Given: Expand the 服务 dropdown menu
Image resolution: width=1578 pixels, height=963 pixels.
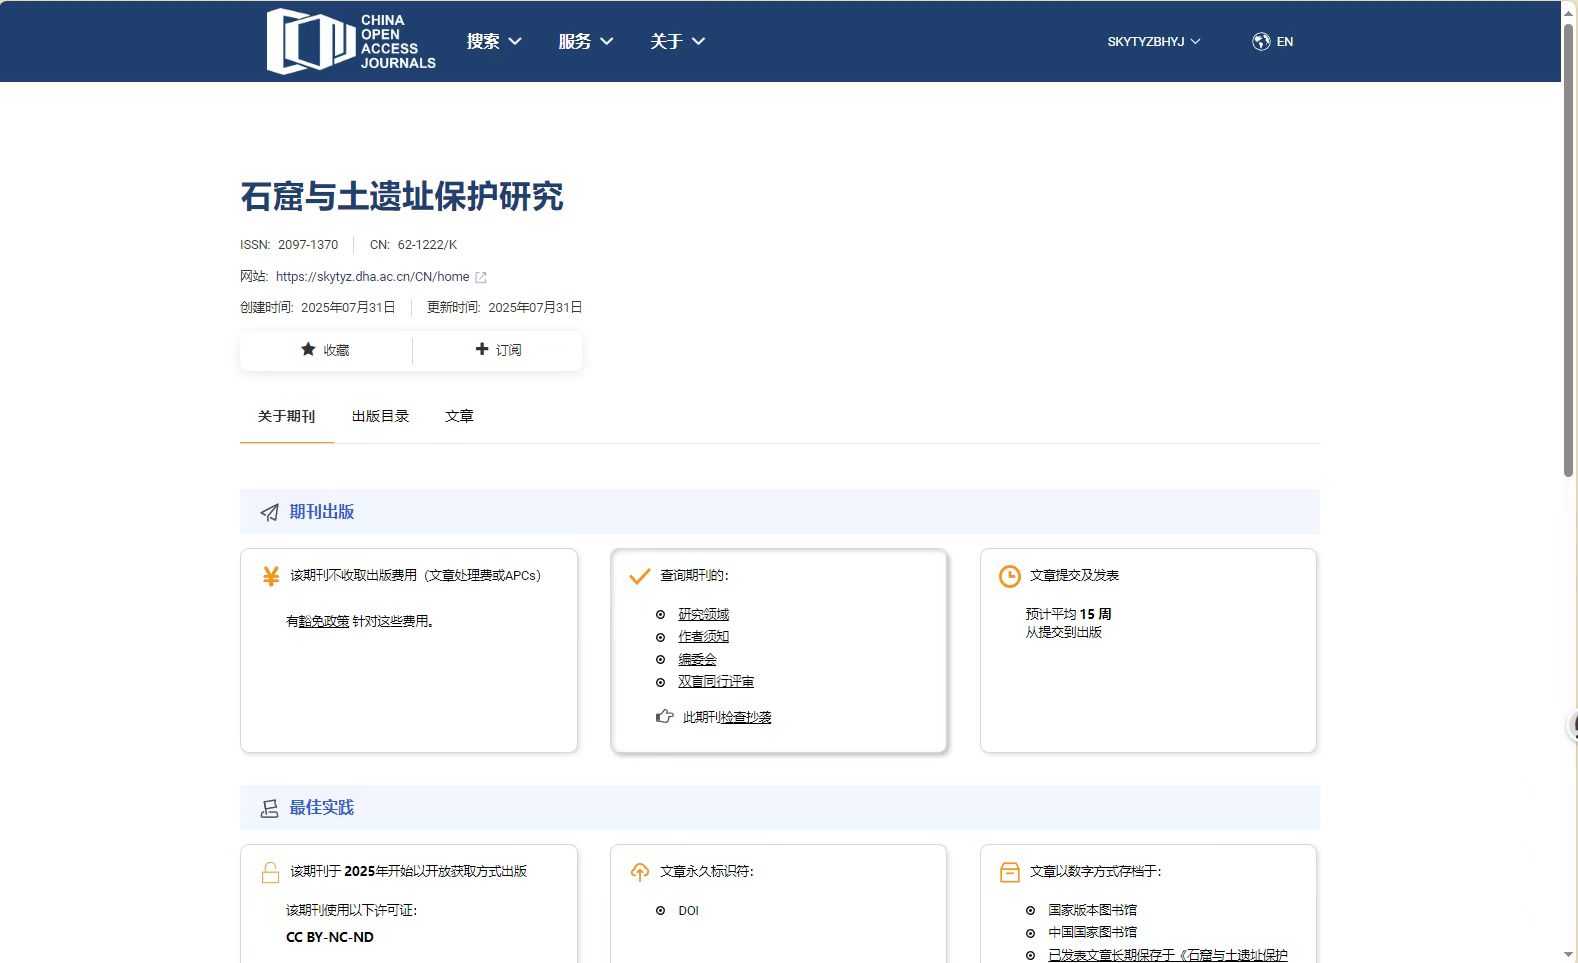Looking at the screenshot, I should click(x=585, y=41).
